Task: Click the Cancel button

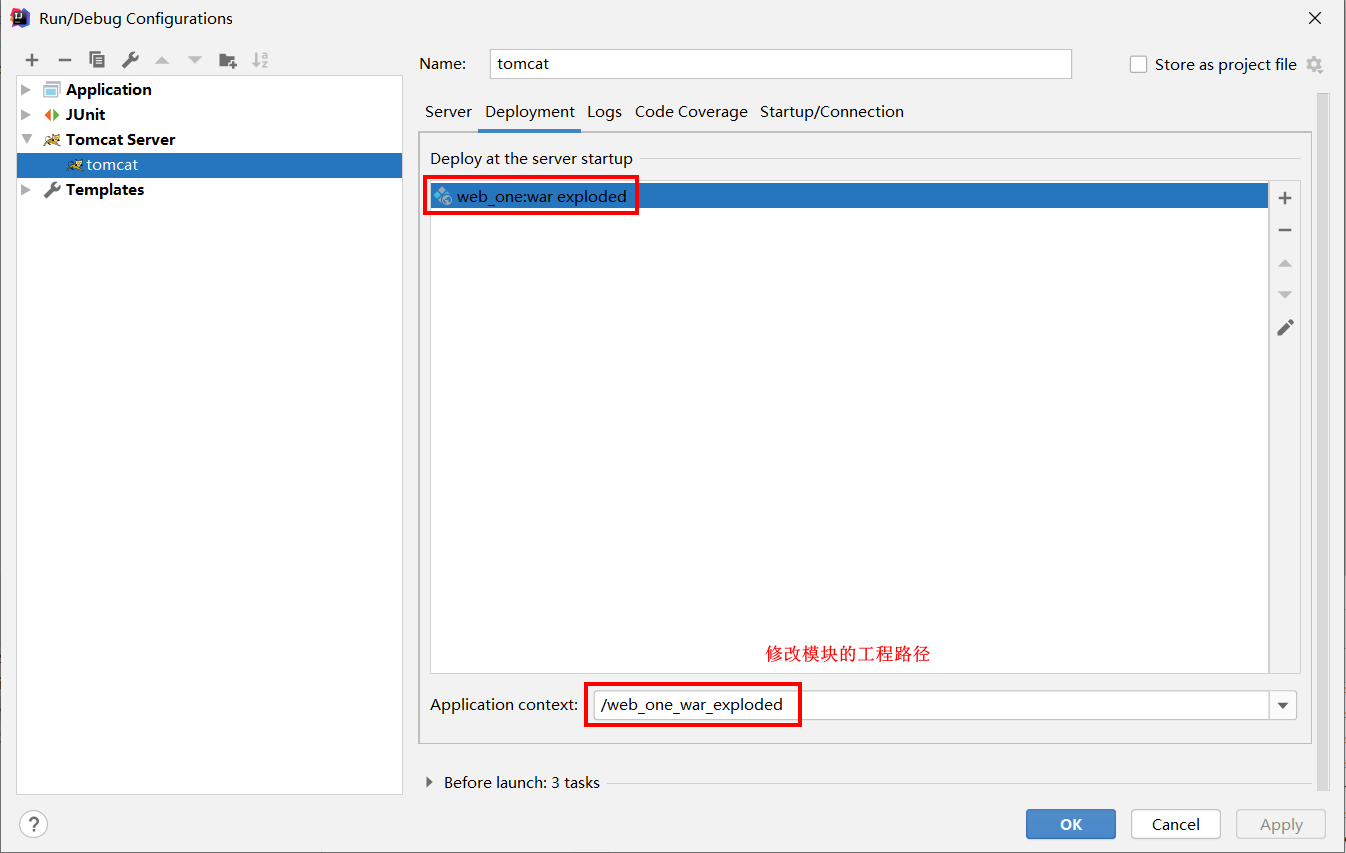Action: point(1176,824)
